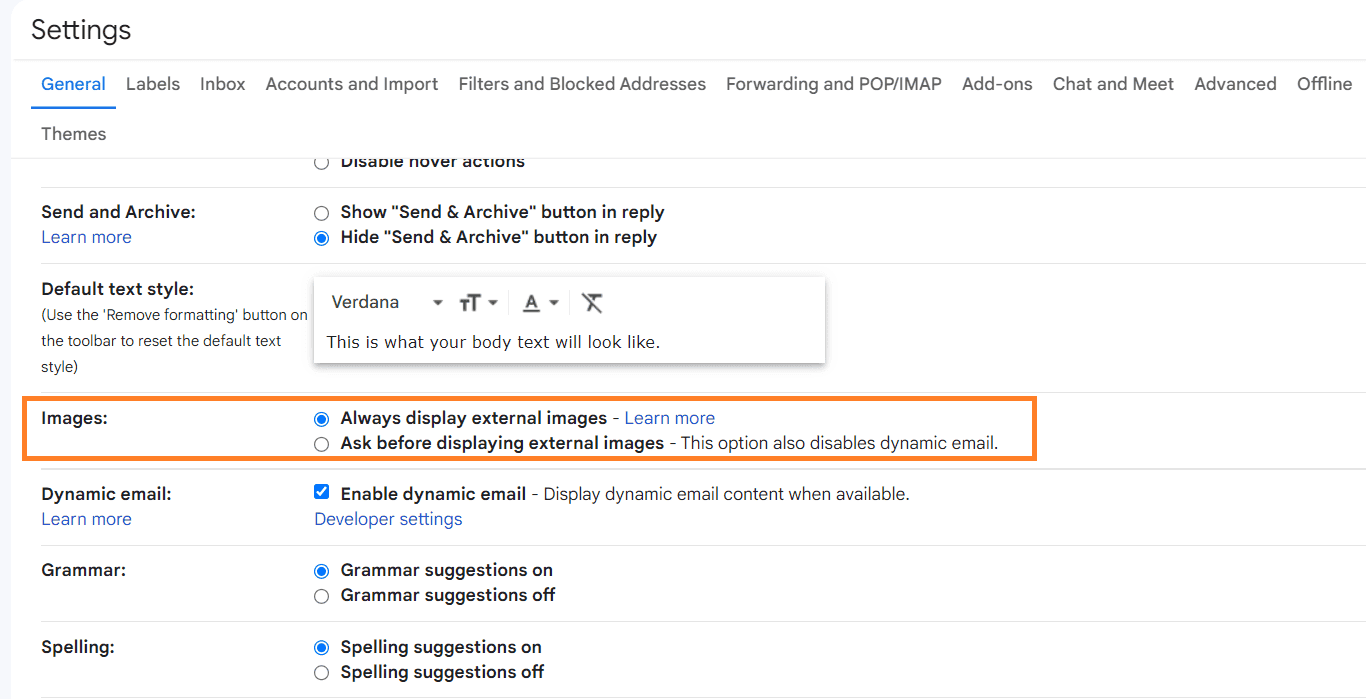The image size is (1366, 699).
Task: Open the Chat and Meet settings tab
Action: (x=1112, y=84)
